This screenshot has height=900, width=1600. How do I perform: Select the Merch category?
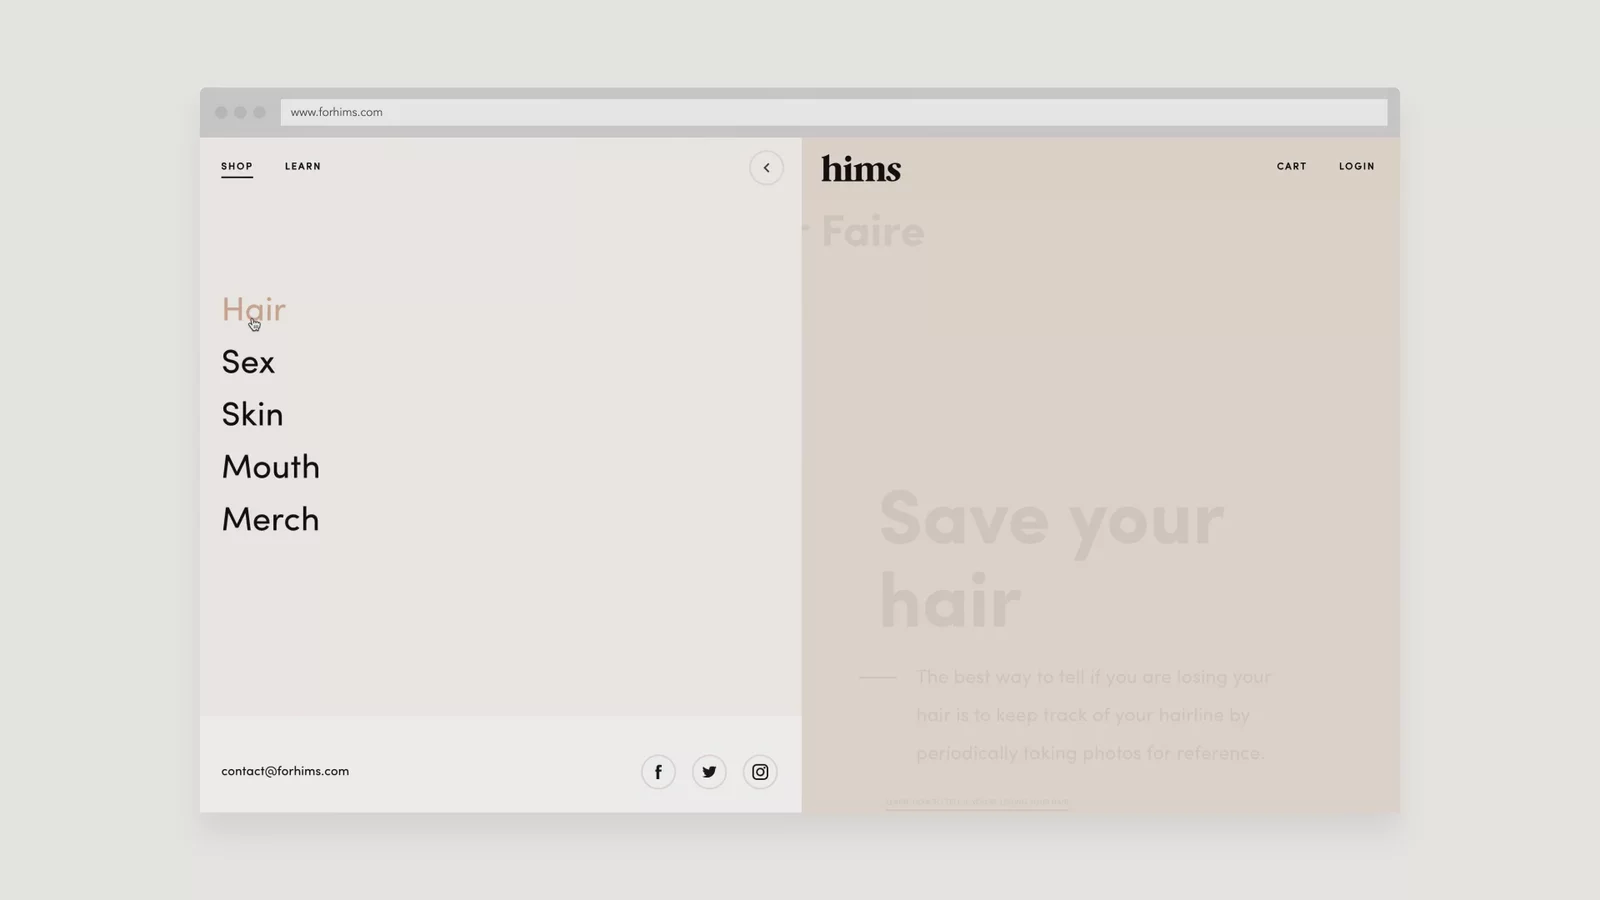pos(270,519)
